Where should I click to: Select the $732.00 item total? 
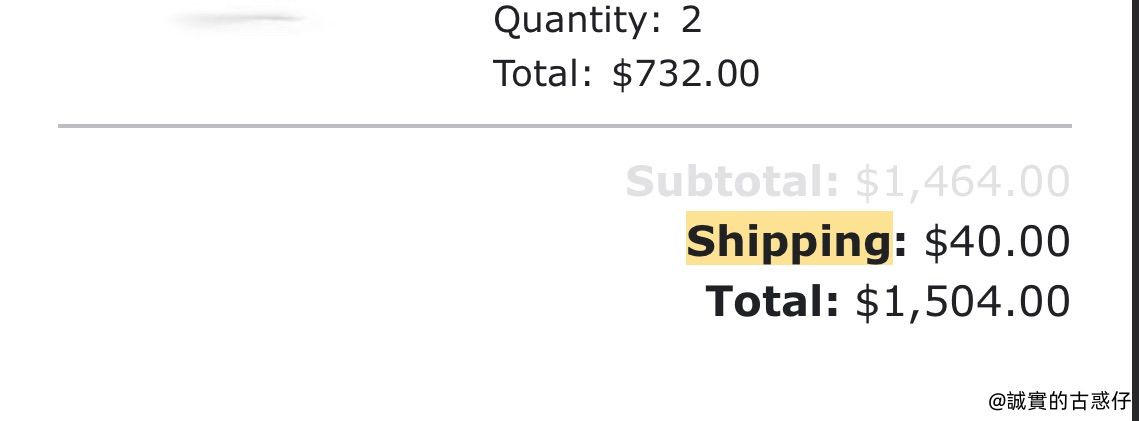tap(686, 74)
